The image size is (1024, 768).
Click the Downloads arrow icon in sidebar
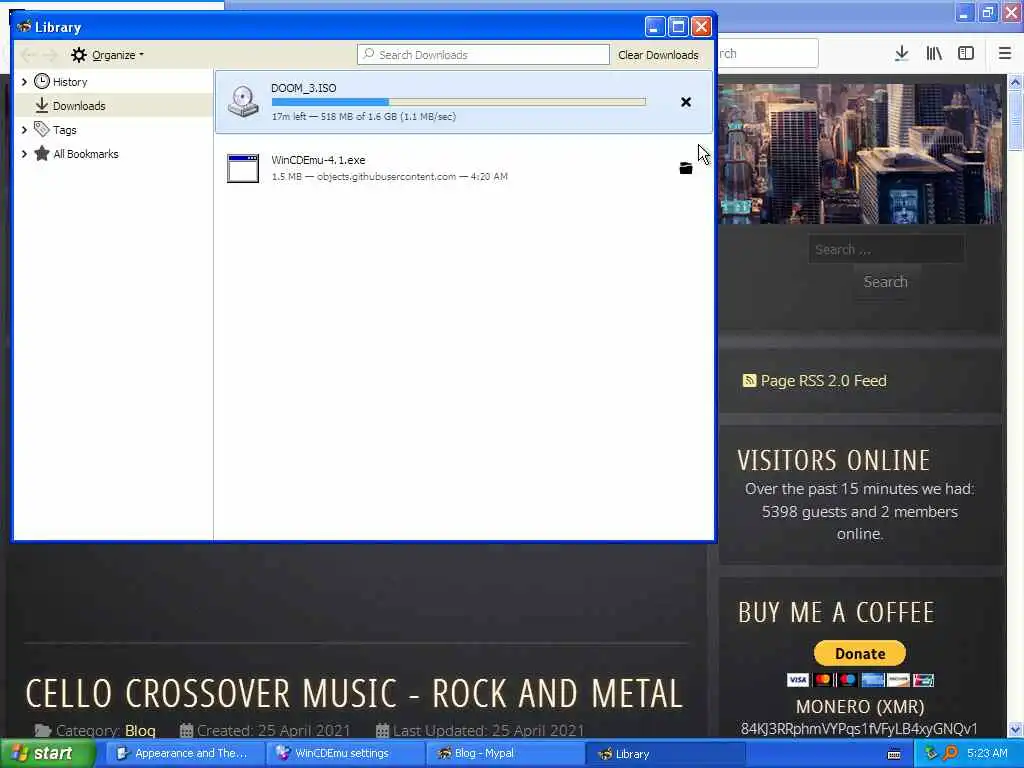42,105
